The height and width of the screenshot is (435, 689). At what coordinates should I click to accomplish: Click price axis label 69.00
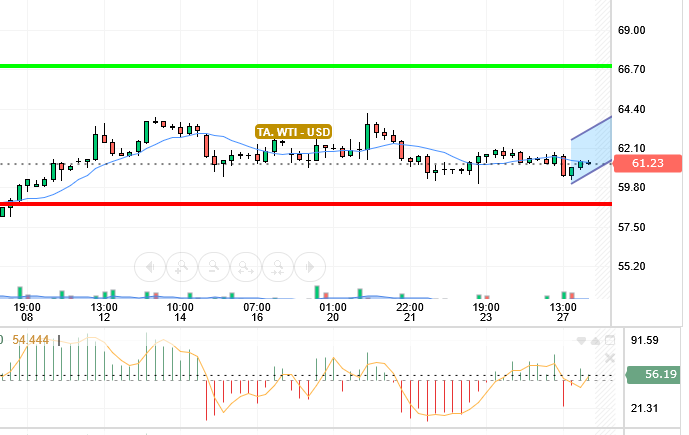(631, 30)
